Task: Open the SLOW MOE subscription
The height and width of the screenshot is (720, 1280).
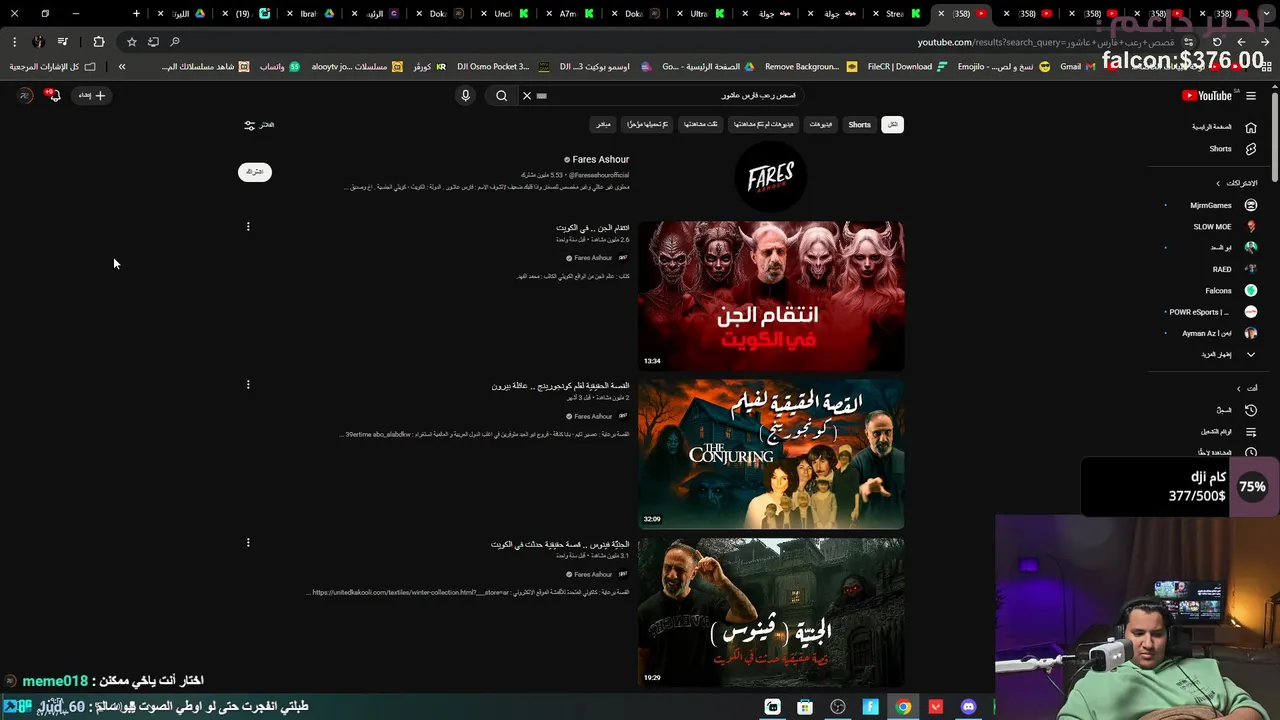Action: (x=1212, y=227)
